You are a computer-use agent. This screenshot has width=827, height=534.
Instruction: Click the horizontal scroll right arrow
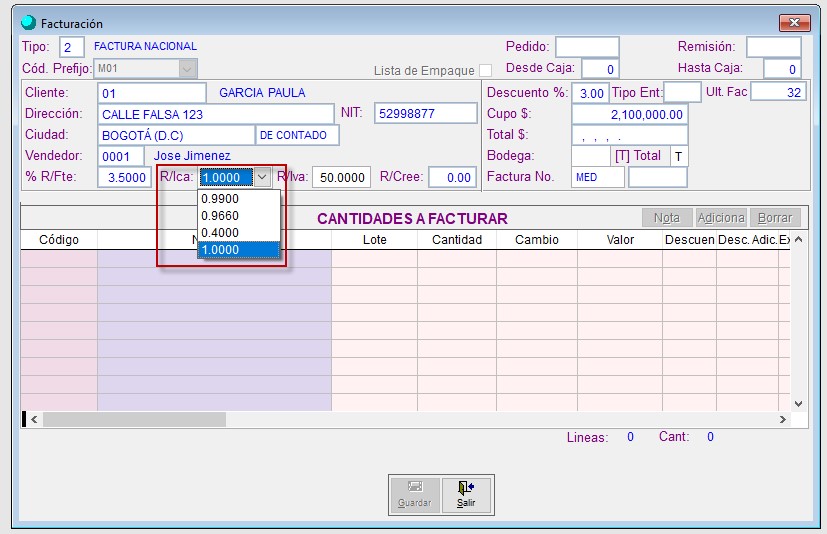coord(783,419)
